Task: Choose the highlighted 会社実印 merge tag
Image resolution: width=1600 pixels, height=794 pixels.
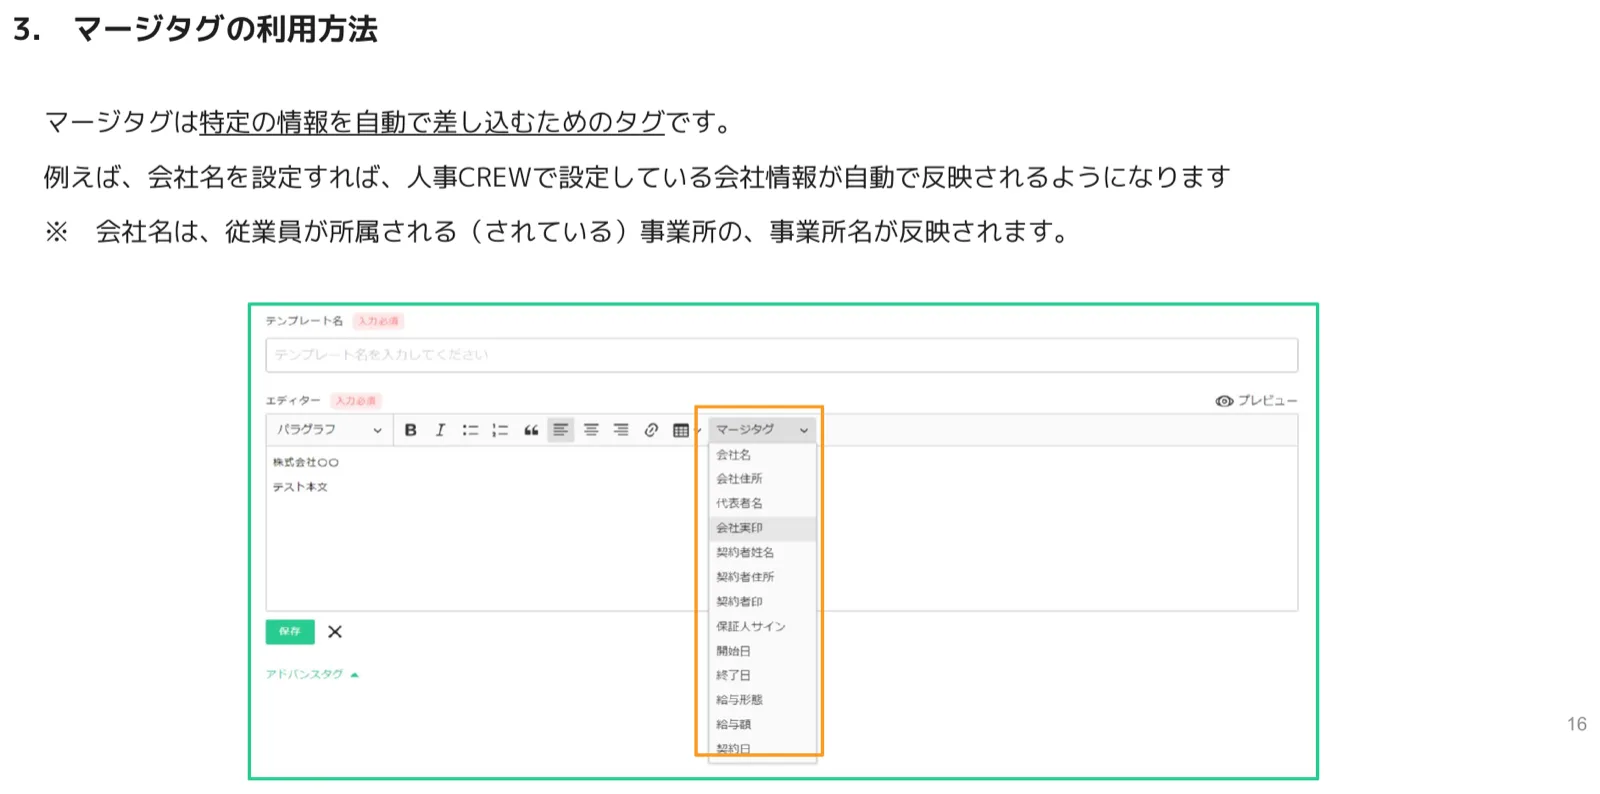Action: tap(762, 528)
